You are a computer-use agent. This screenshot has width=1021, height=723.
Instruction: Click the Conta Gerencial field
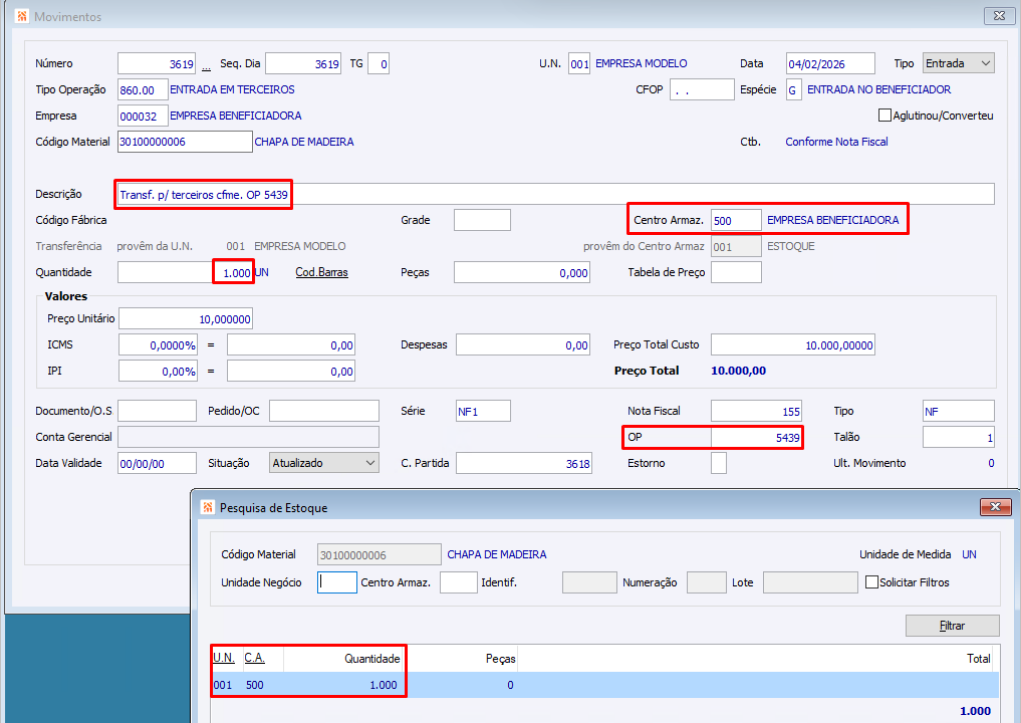248,437
